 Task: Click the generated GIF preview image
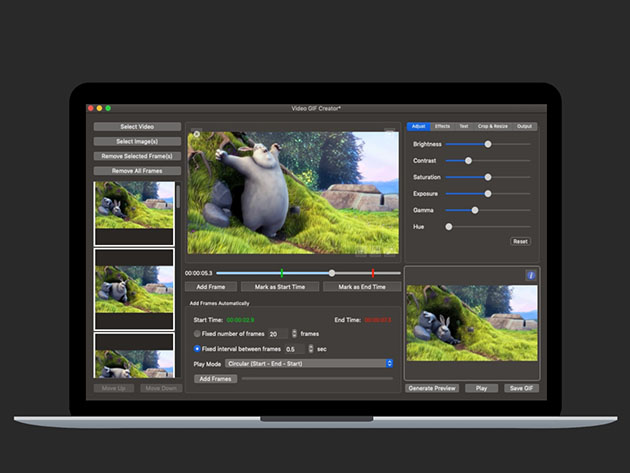(x=472, y=323)
